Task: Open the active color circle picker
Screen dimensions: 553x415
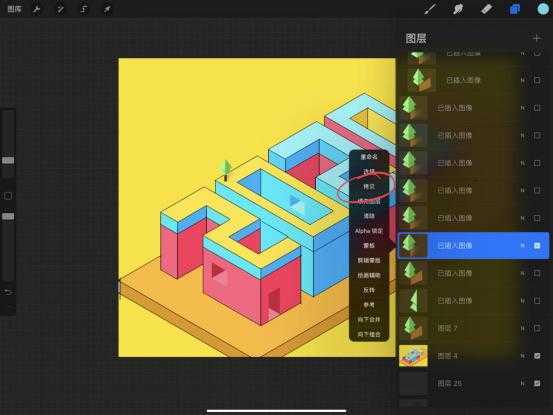Action: [543, 9]
